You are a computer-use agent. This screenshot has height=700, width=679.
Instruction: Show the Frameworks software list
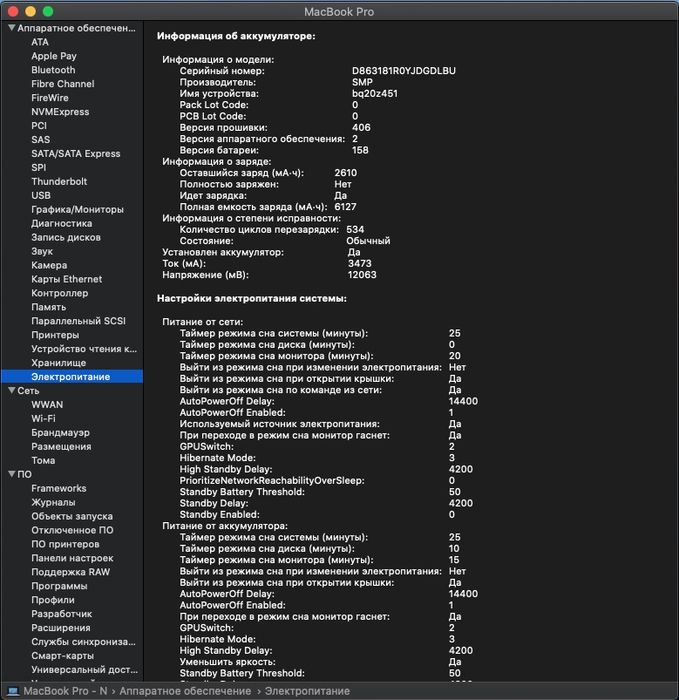point(58,489)
